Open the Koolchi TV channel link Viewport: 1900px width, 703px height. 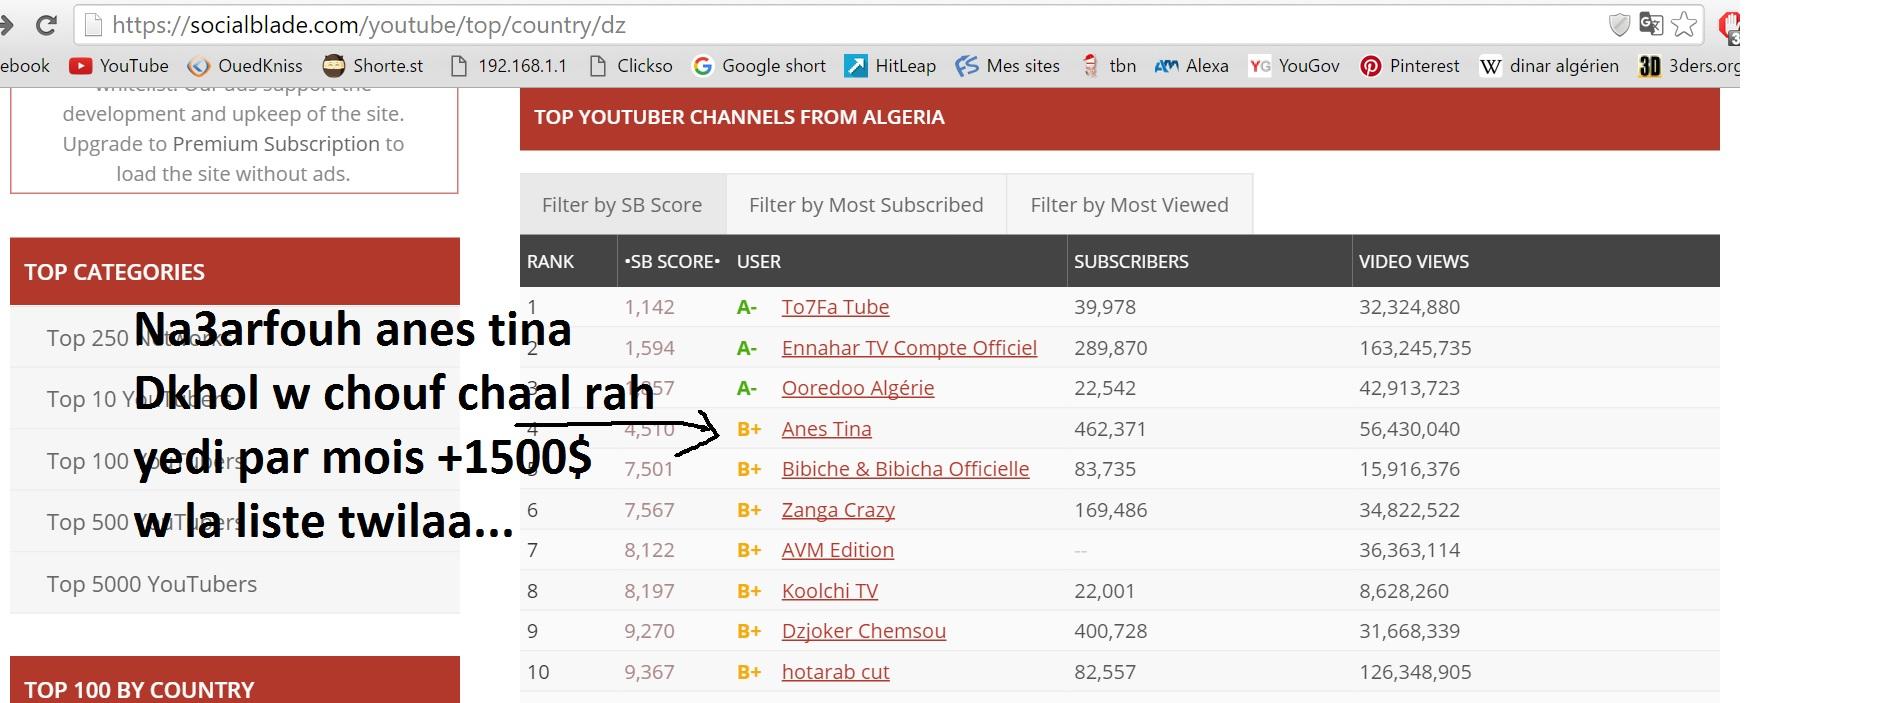pos(830,591)
